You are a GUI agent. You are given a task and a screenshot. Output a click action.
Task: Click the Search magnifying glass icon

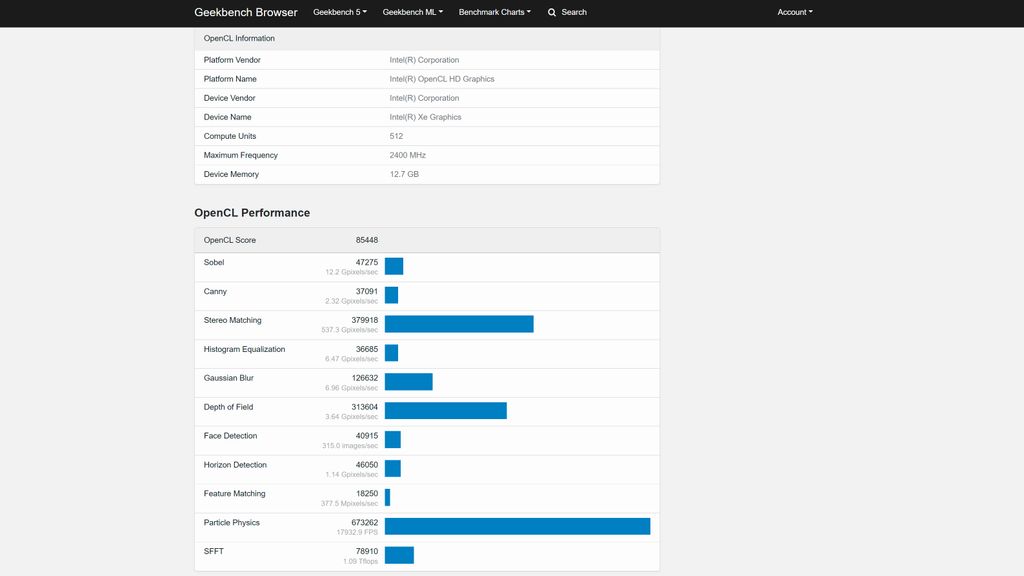pyautogui.click(x=551, y=12)
